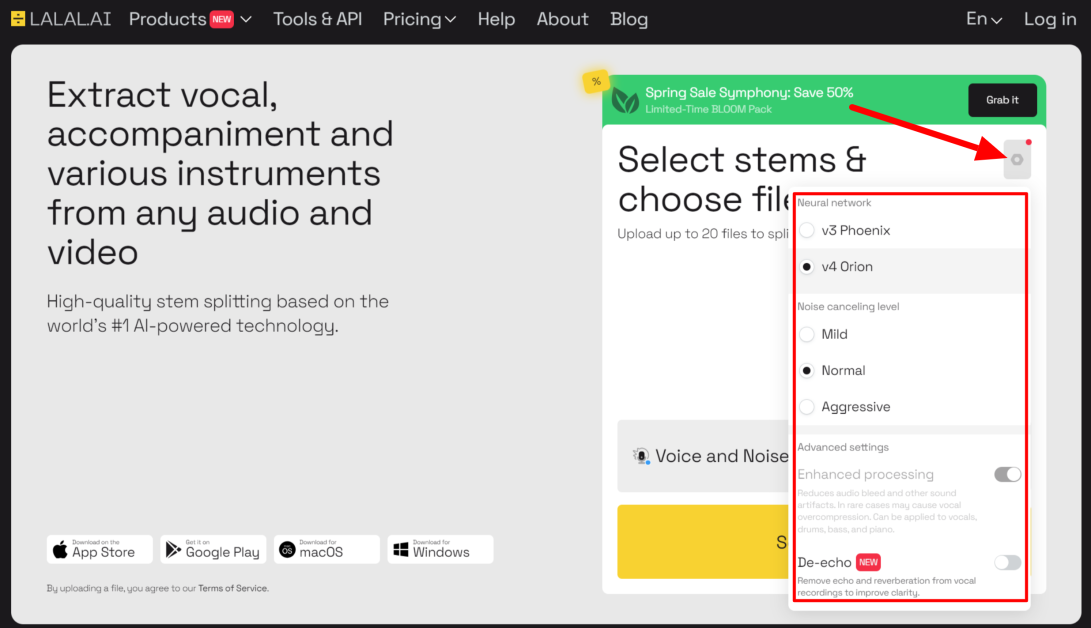
Task: Click the Enhanced processing label text
Action: 865,474
